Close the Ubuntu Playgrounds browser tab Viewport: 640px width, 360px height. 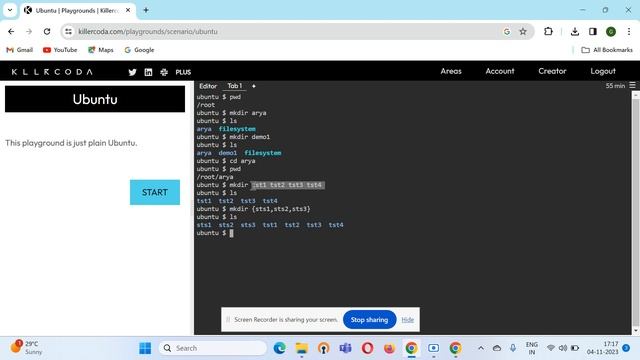(x=128, y=10)
